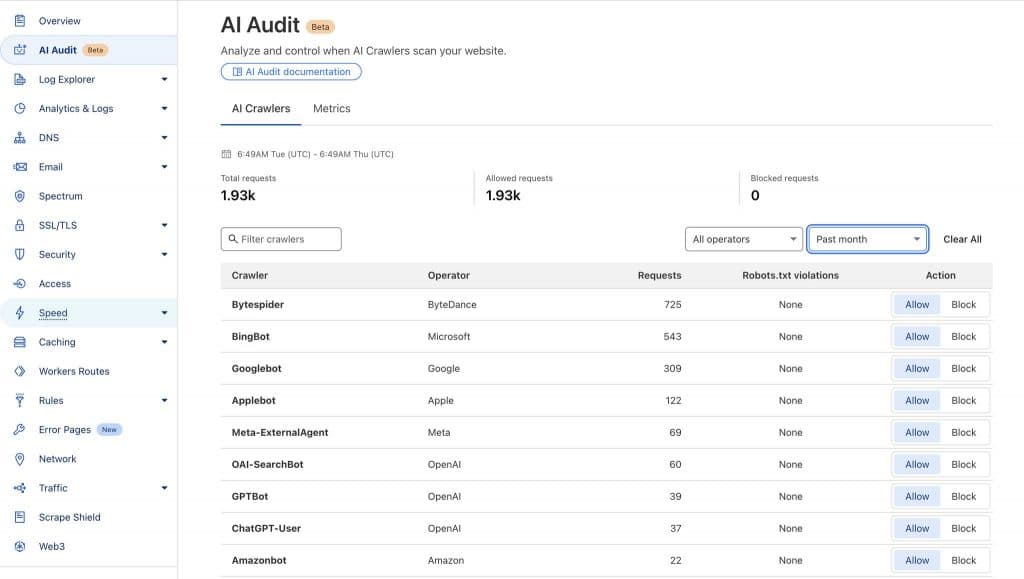Open the All operators dropdown
Screen dimensions: 1024x579
point(744,239)
